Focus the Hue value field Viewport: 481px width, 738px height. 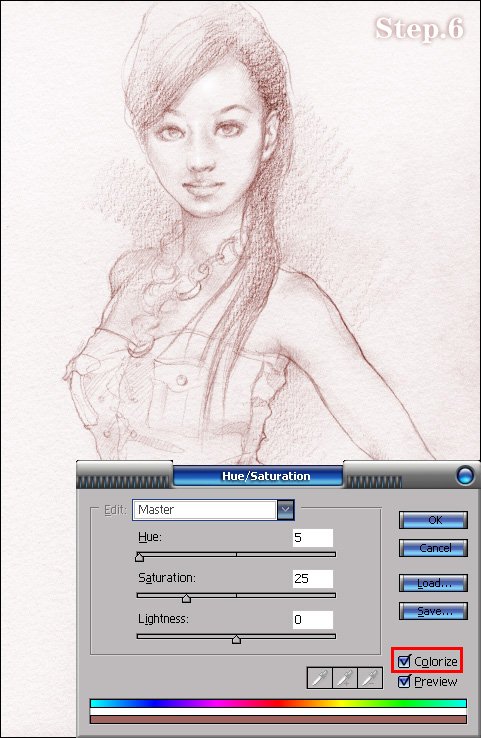pos(313,537)
